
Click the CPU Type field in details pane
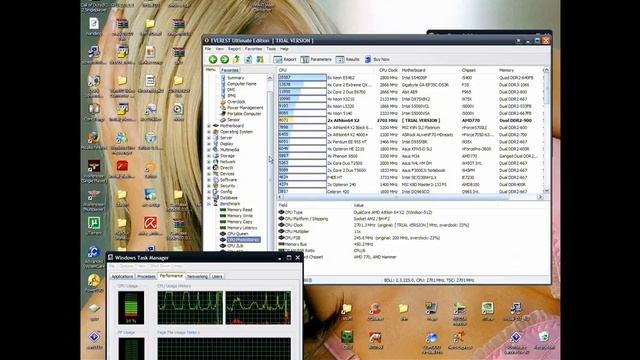pos(294,213)
